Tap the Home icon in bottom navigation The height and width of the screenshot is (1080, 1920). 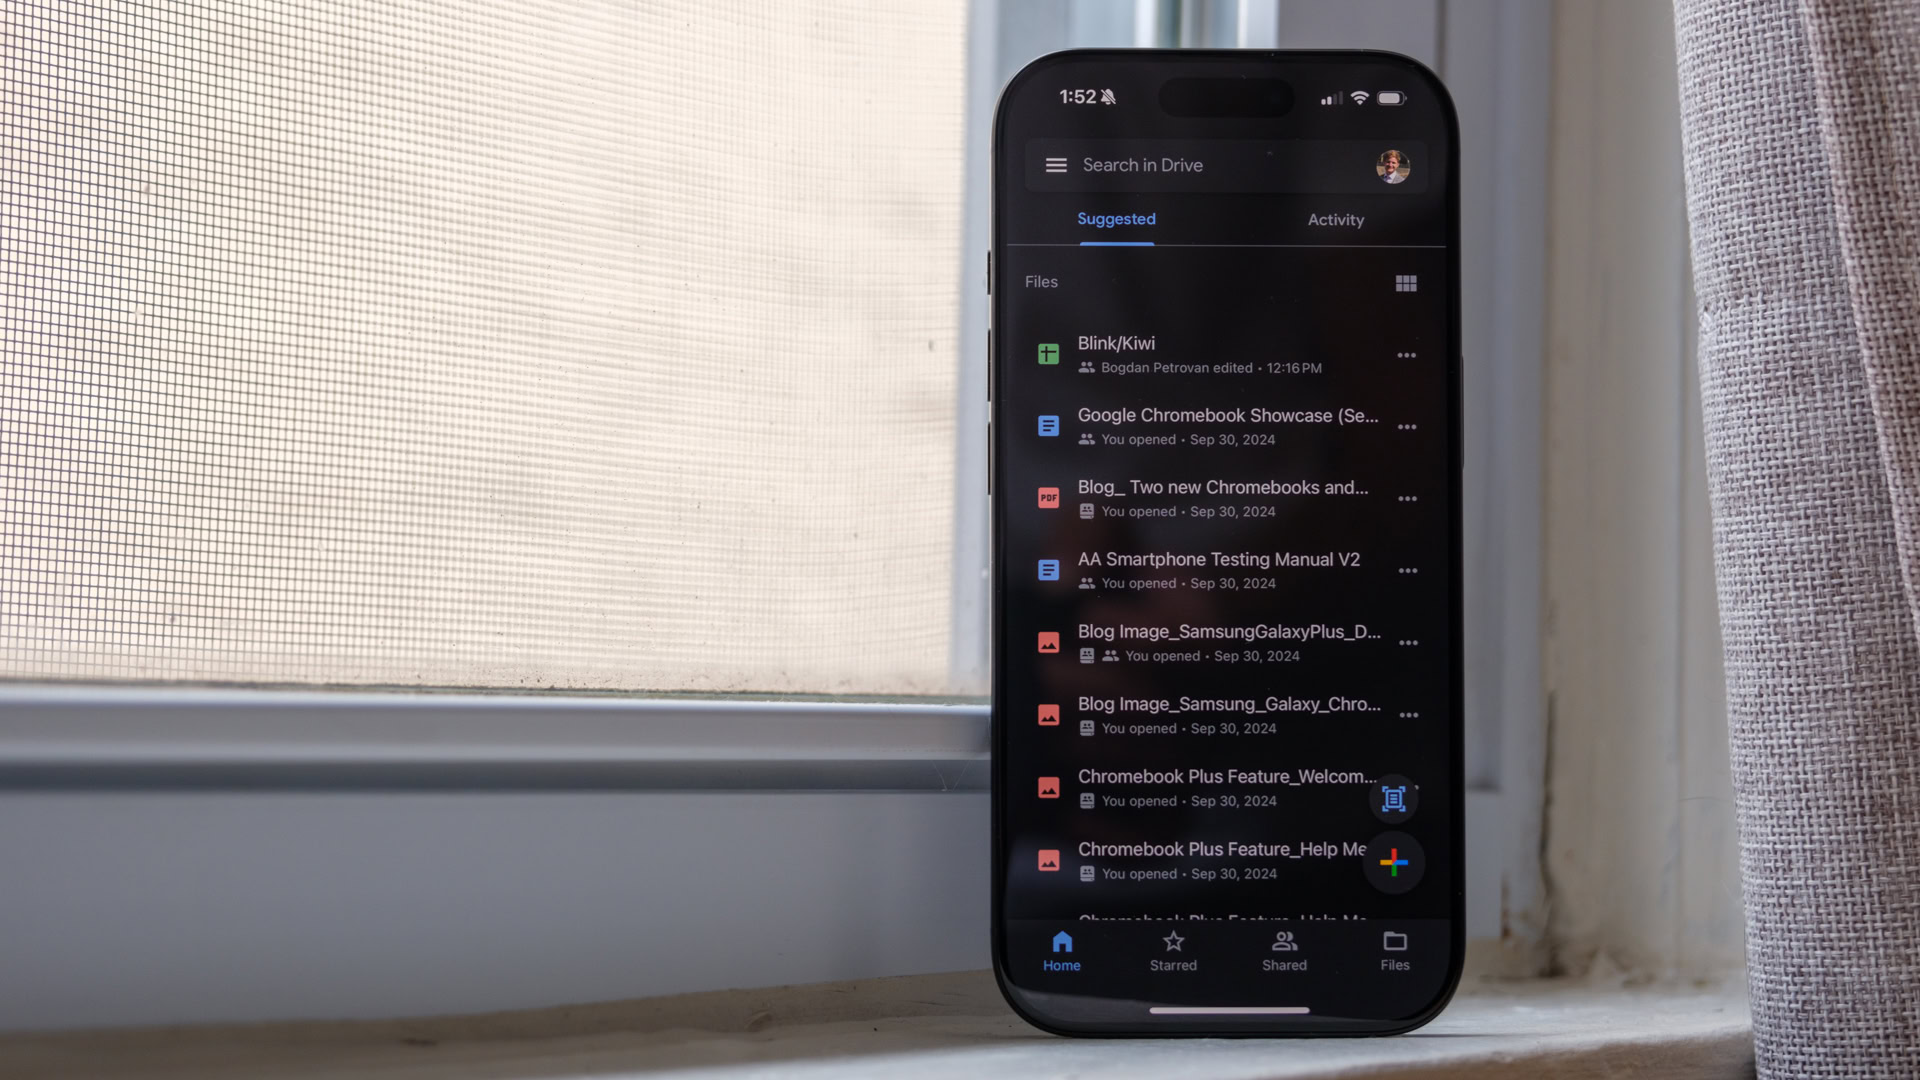(1062, 947)
